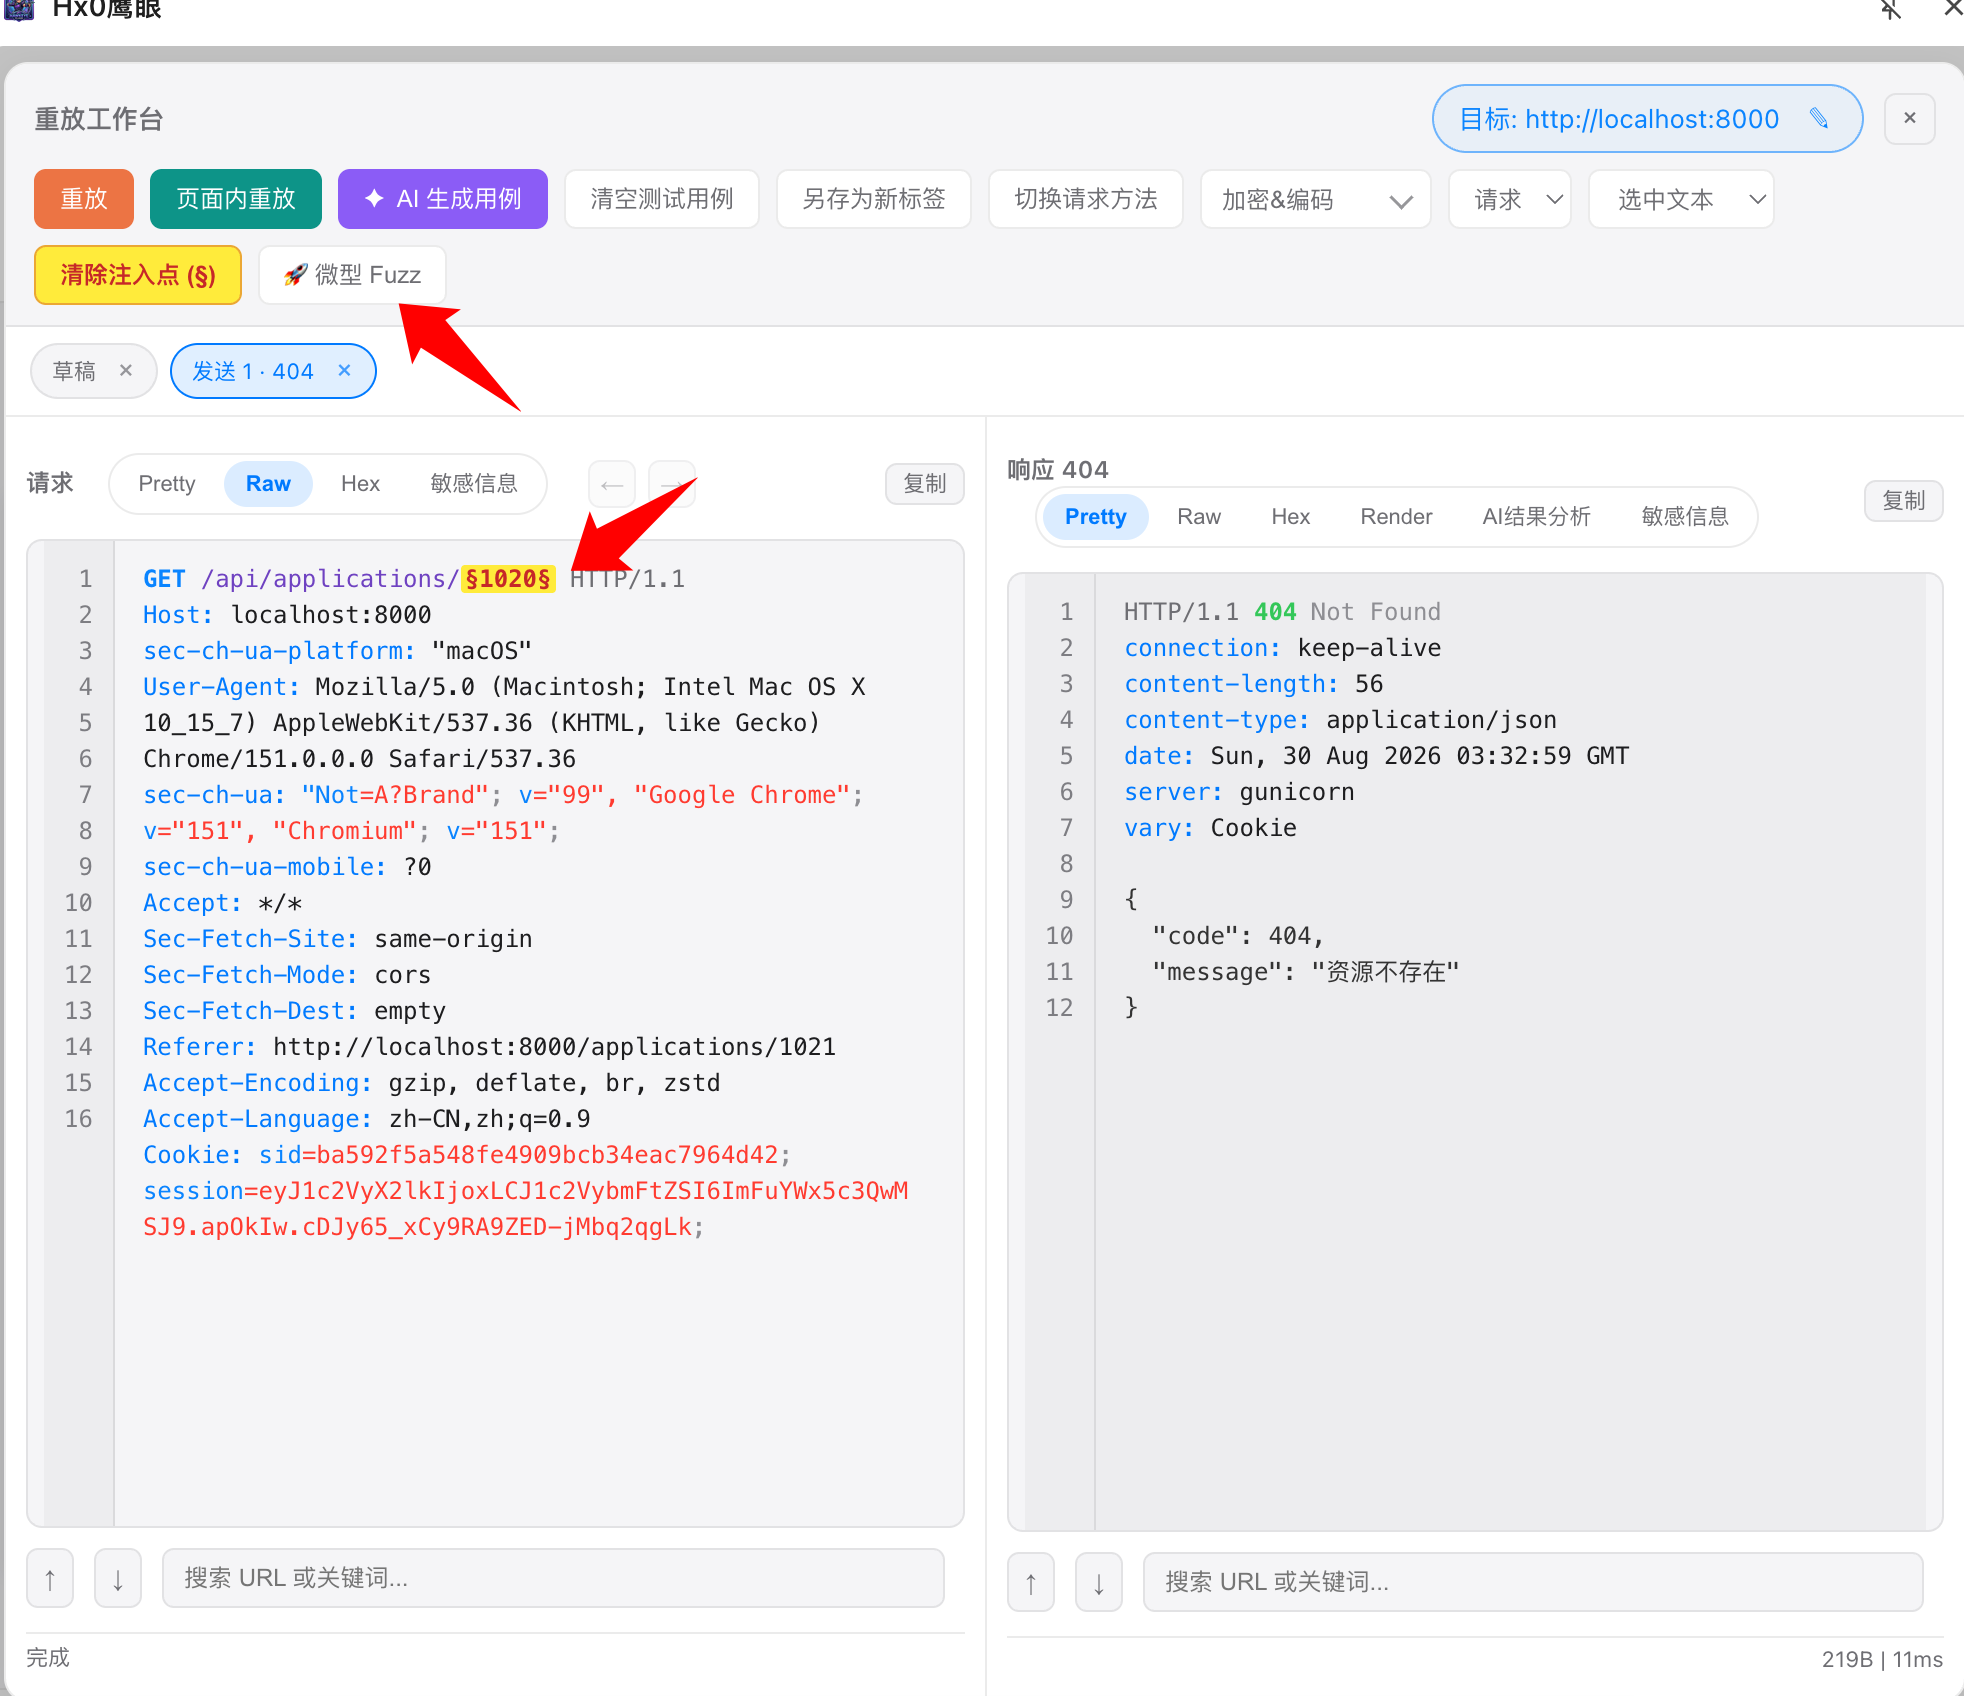Click response search previous-match up arrow

pos(1031,1583)
